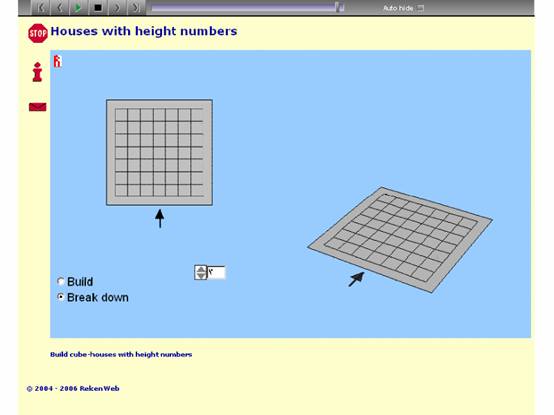Decrease height with stepper down arrow
The width and height of the screenshot is (554, 415).
click(x=201, y=276)
